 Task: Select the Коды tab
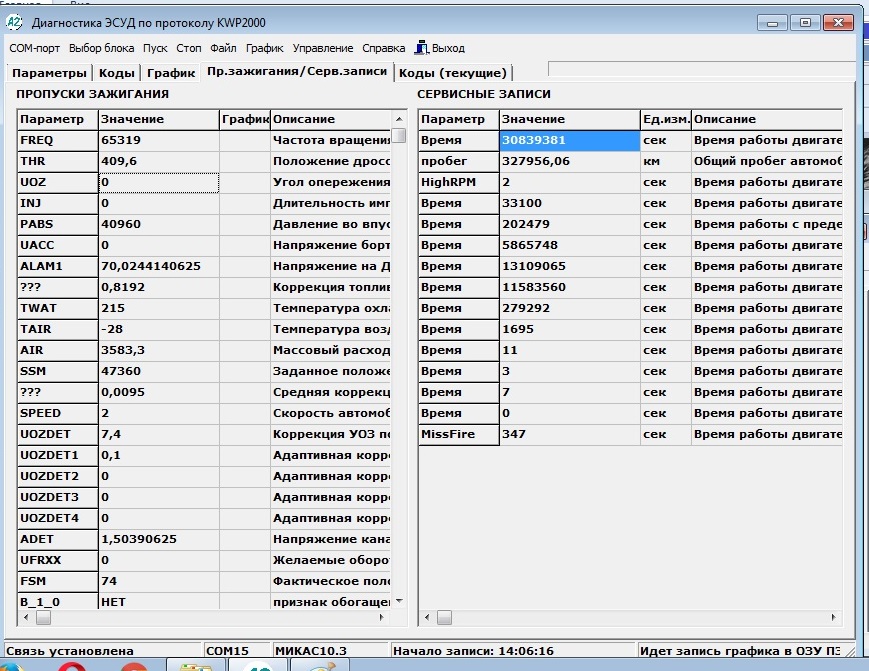coord(116,73)
